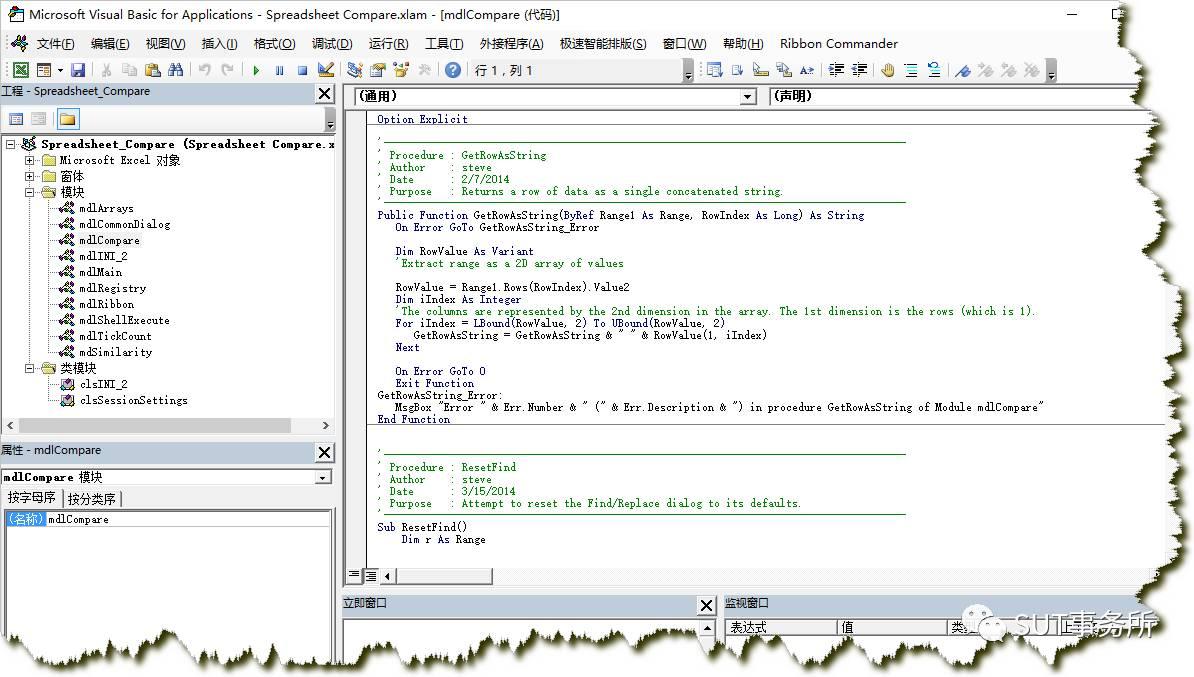Screen dimensions: 1194x677
Task: Click the View Microsoft Excel icon
Action: [x=21, y=70]
